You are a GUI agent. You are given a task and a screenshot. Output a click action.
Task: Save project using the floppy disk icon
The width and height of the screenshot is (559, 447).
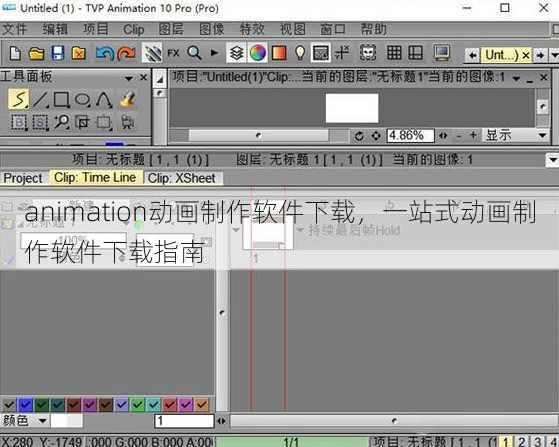58,53
